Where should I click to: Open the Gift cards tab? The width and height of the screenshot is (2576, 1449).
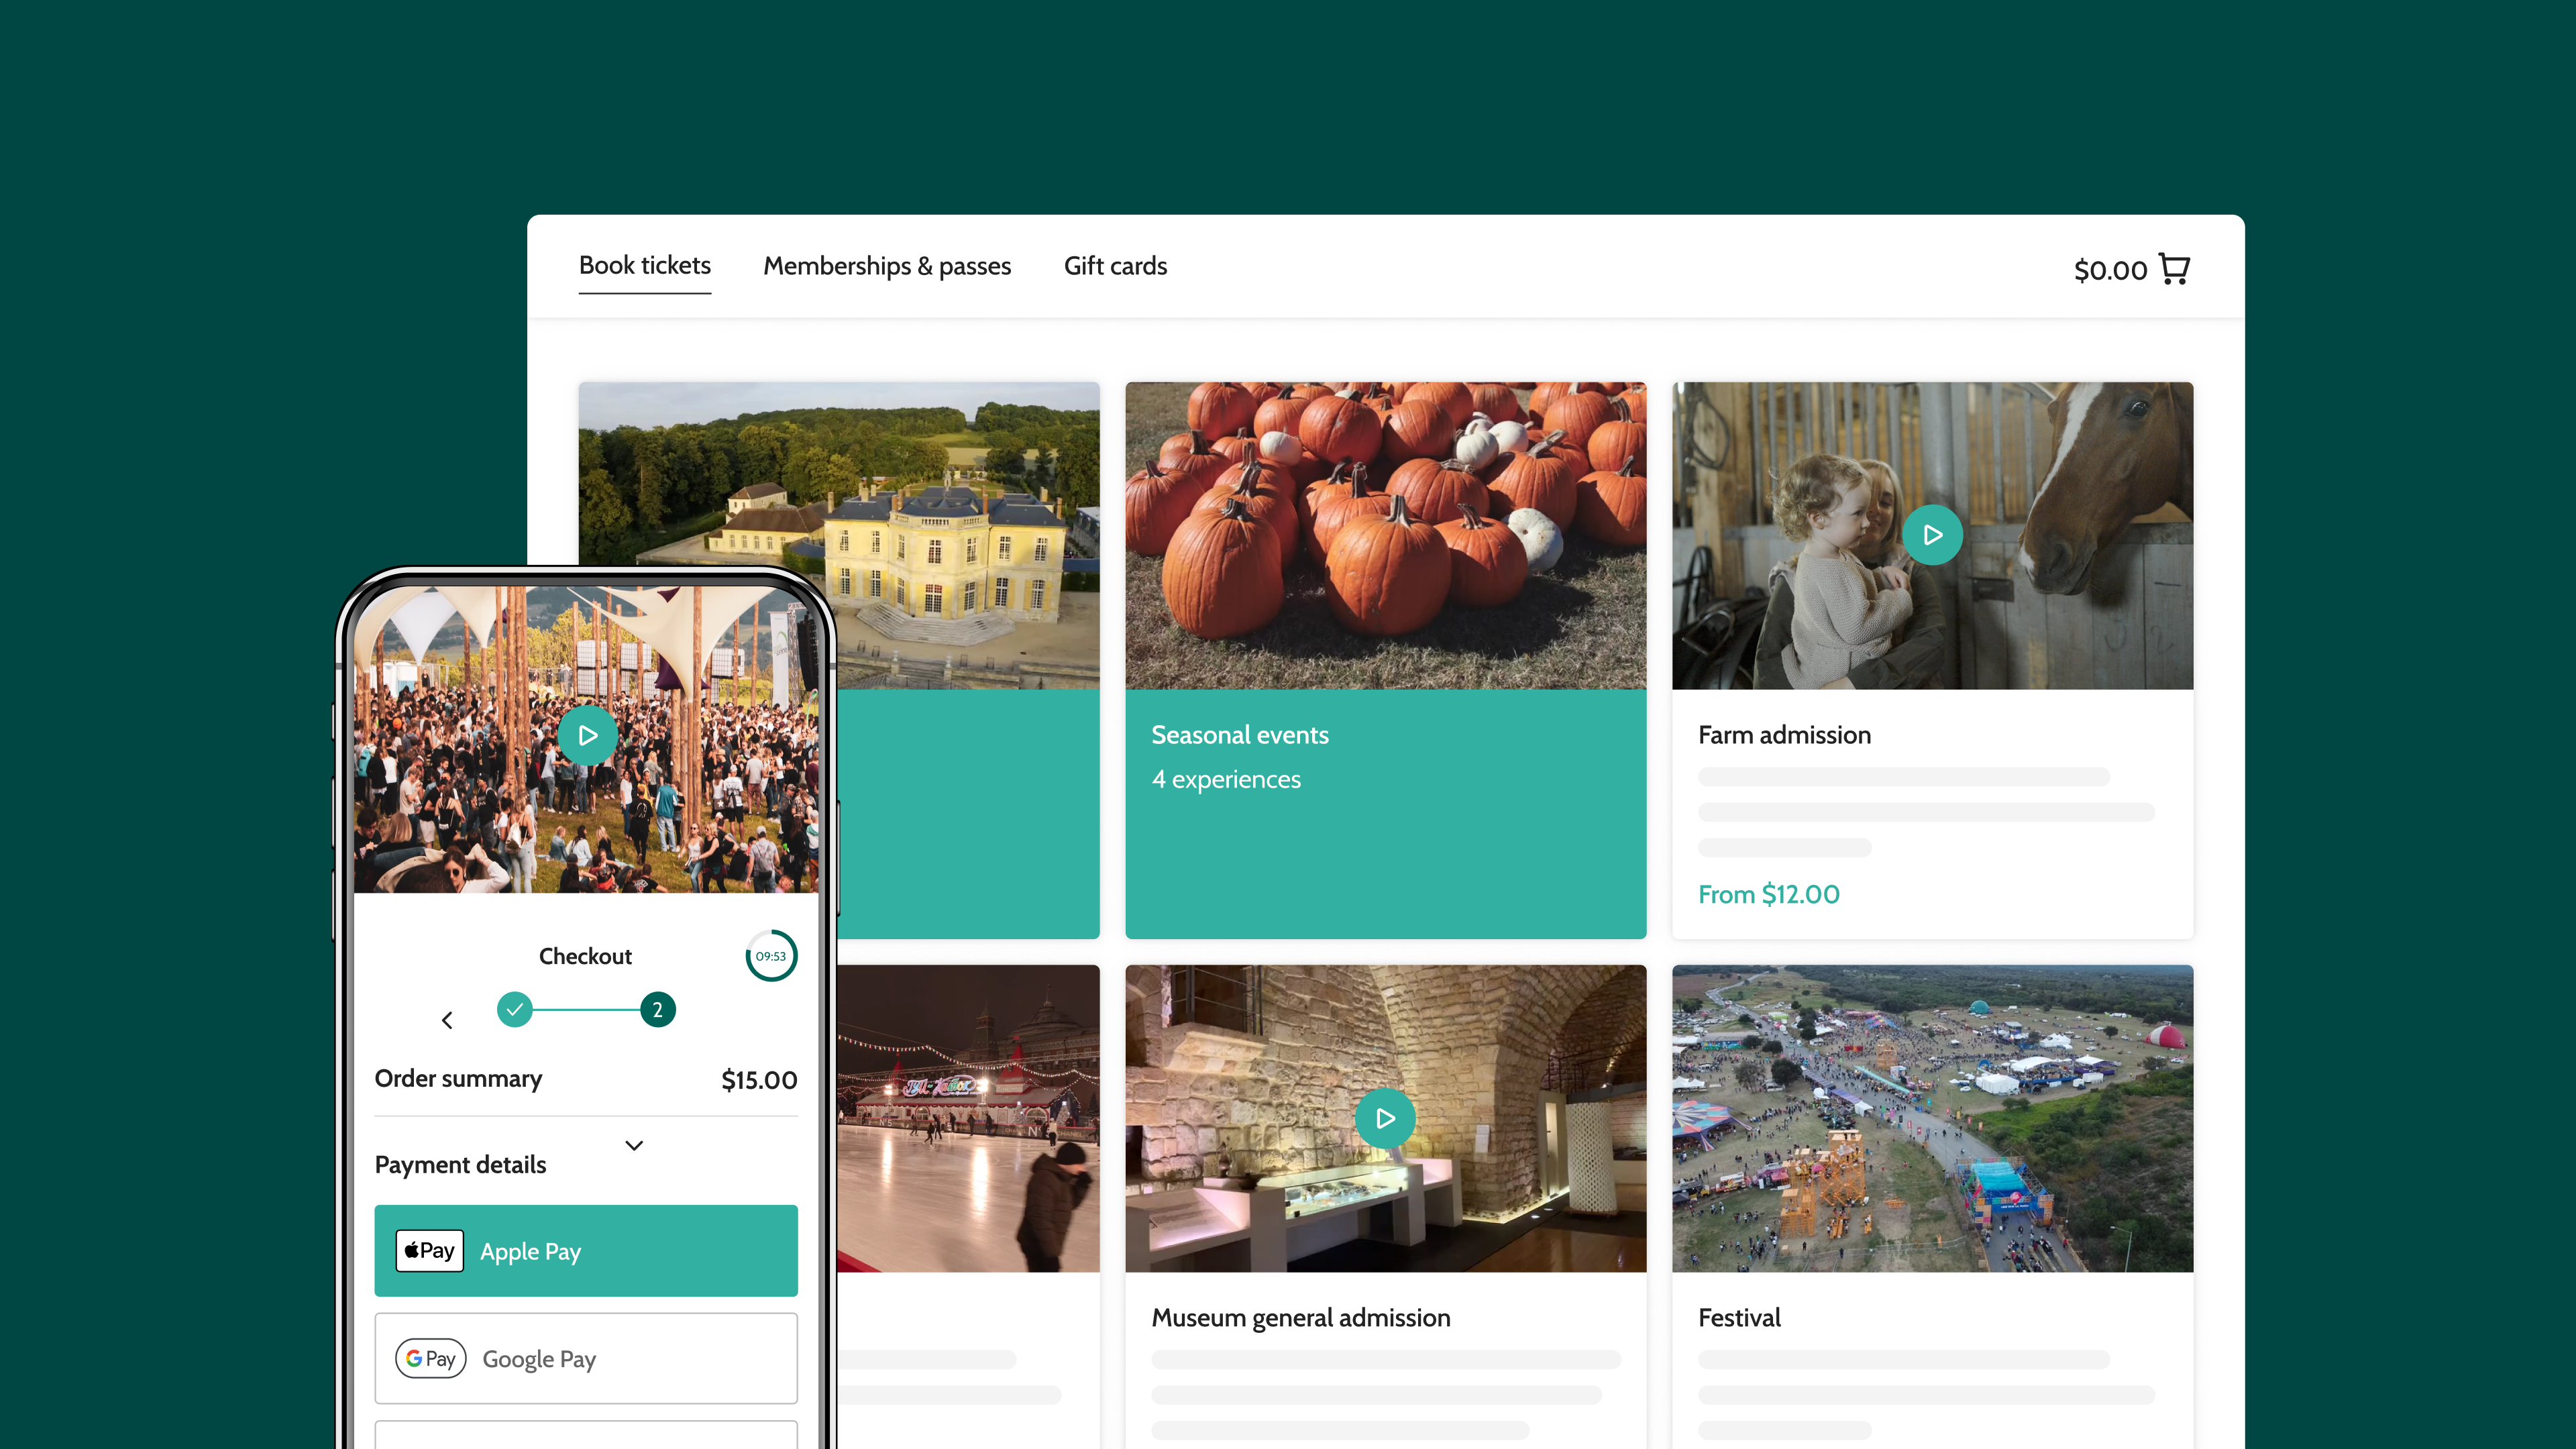click(x=1115, y=266)
